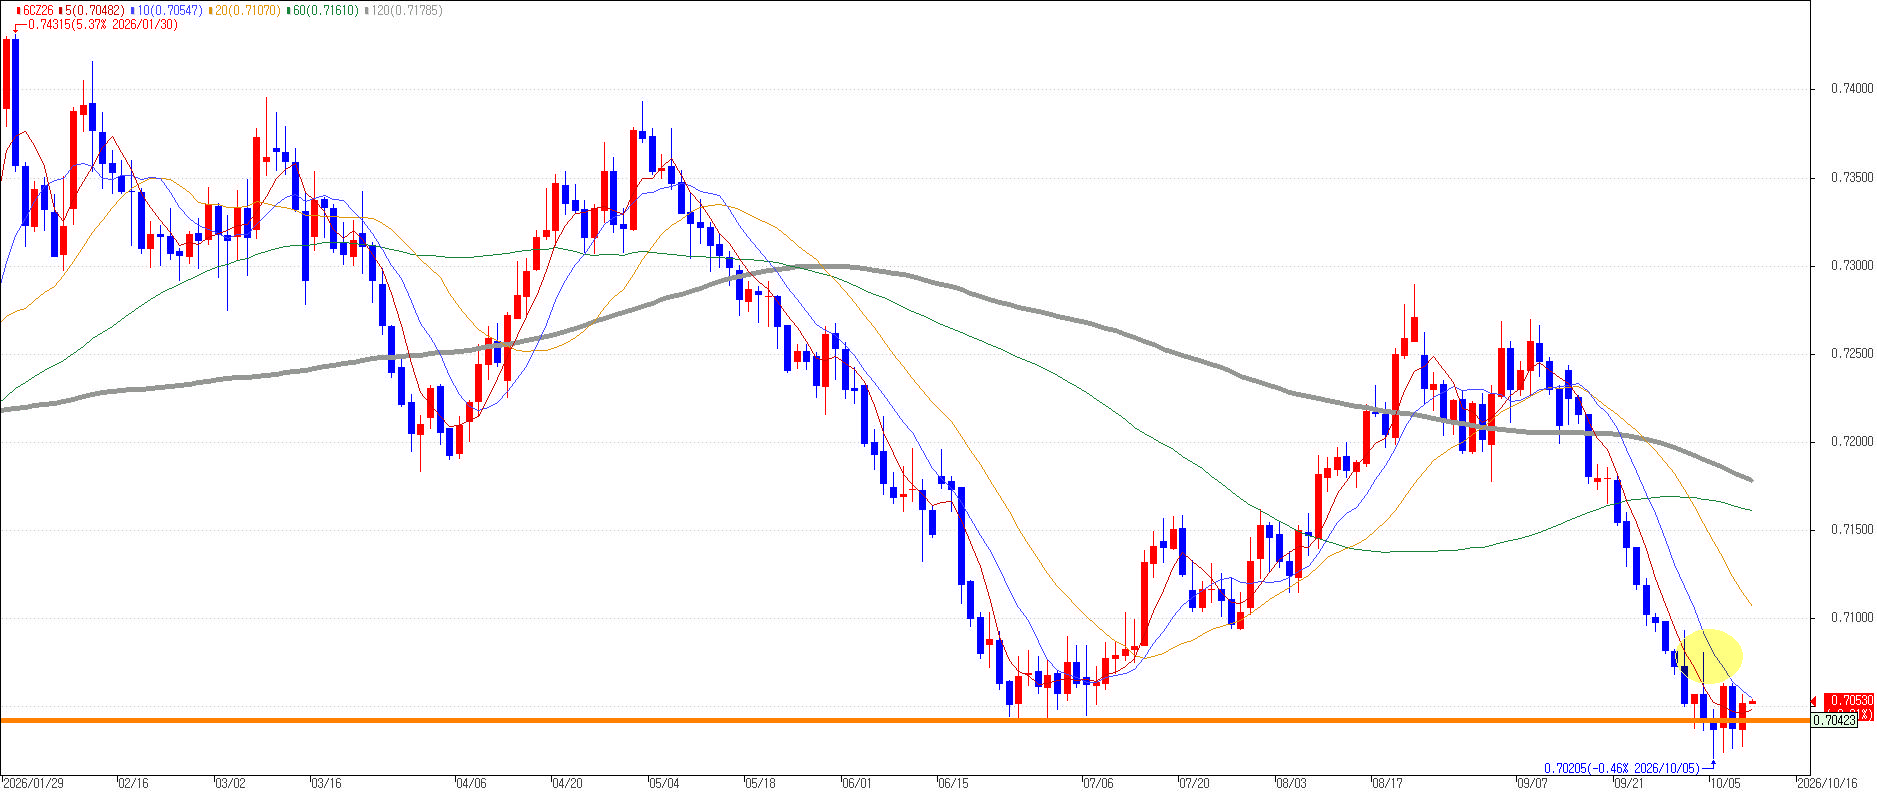
Task: Select the gray 120-period MA legend
Action: coord(405,10)
